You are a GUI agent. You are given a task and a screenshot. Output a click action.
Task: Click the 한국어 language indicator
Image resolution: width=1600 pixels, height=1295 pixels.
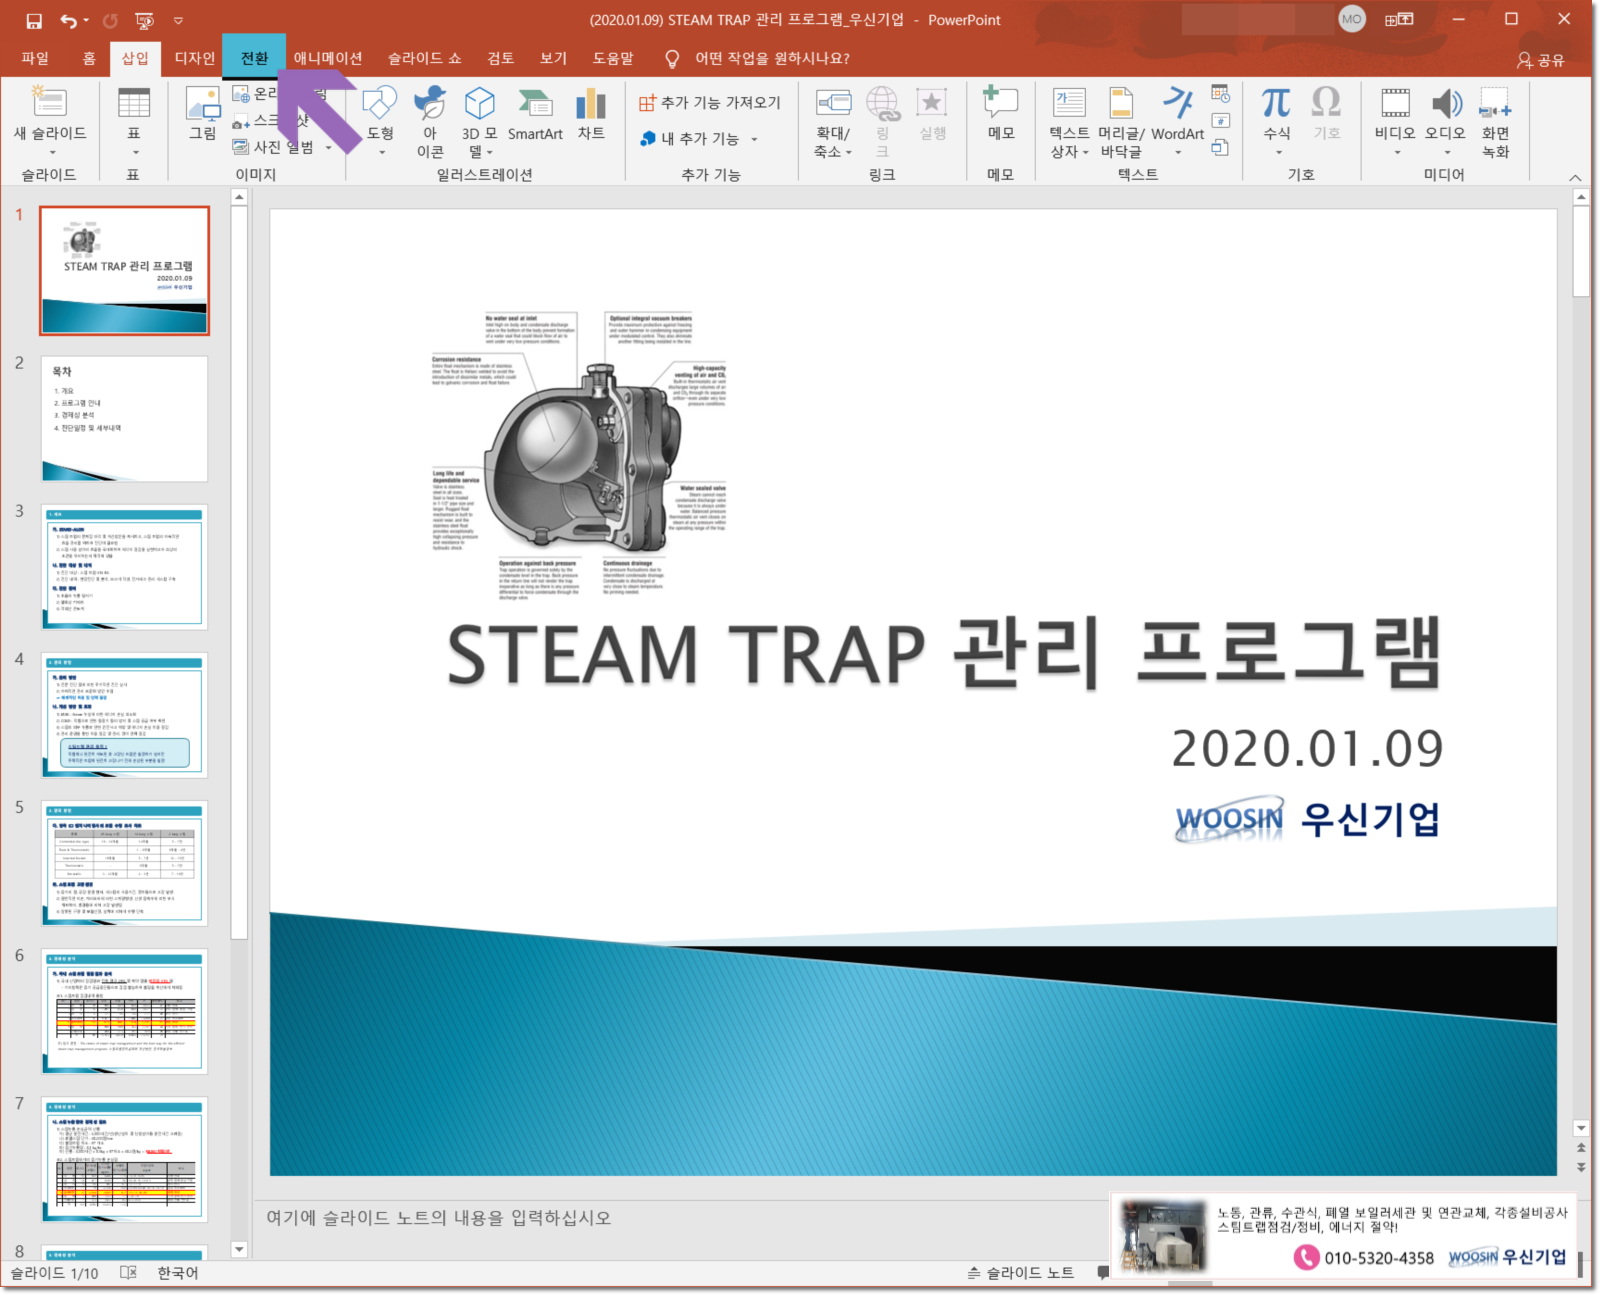coord(178,1273)
